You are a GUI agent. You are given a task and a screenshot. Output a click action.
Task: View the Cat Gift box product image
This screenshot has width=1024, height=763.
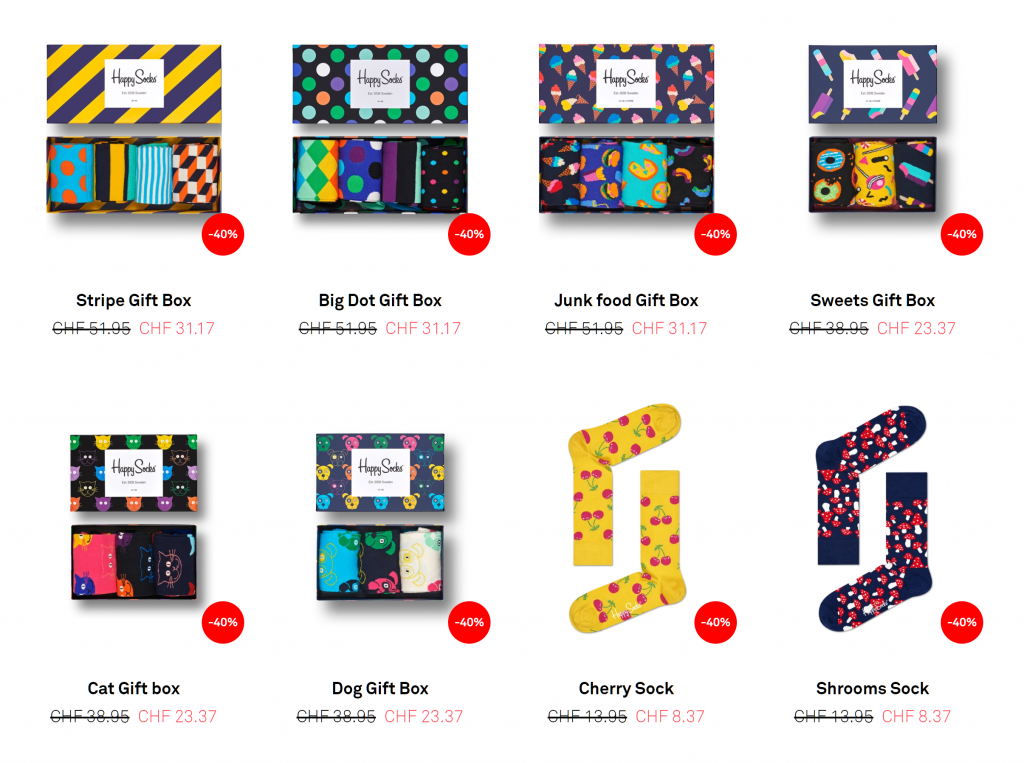[x=134, y=517]
